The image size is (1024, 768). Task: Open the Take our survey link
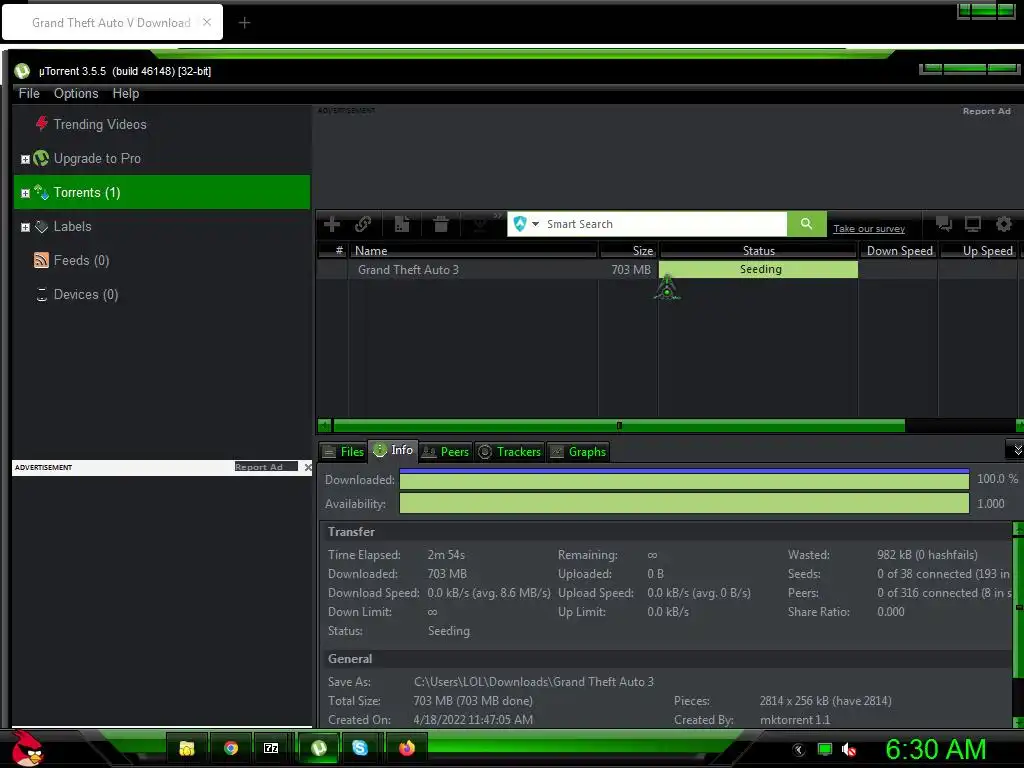pyautogui.click(x=869, y=229)
